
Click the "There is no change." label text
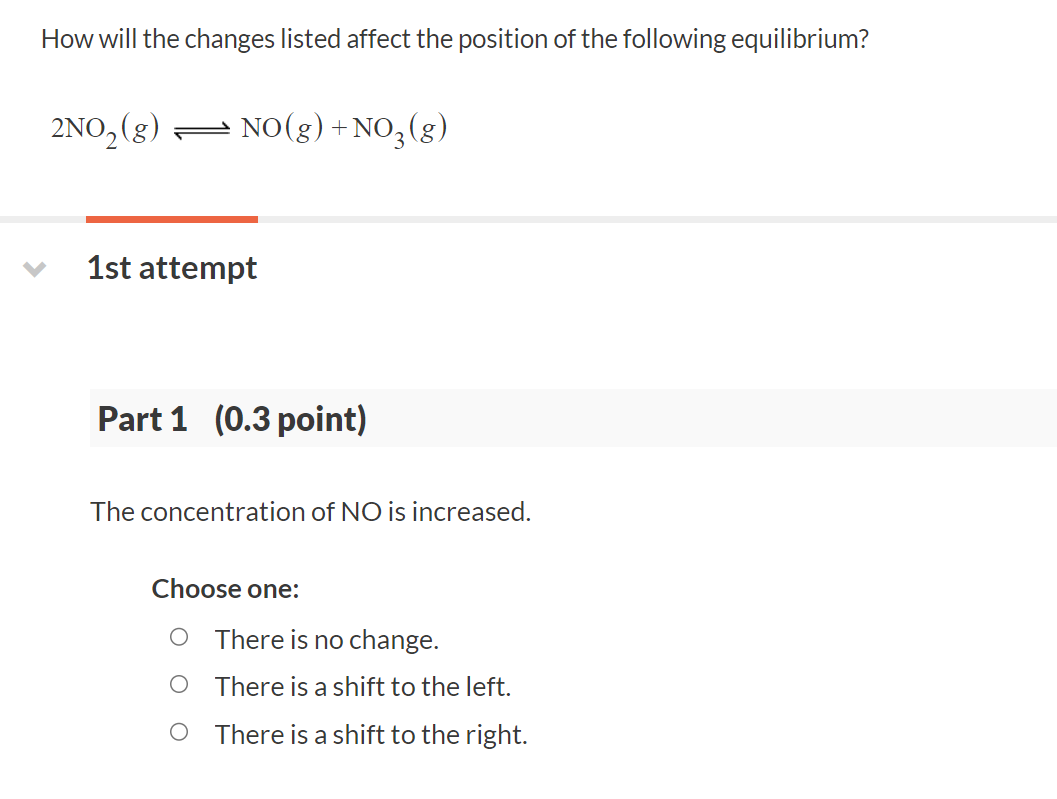click(326, 639)
